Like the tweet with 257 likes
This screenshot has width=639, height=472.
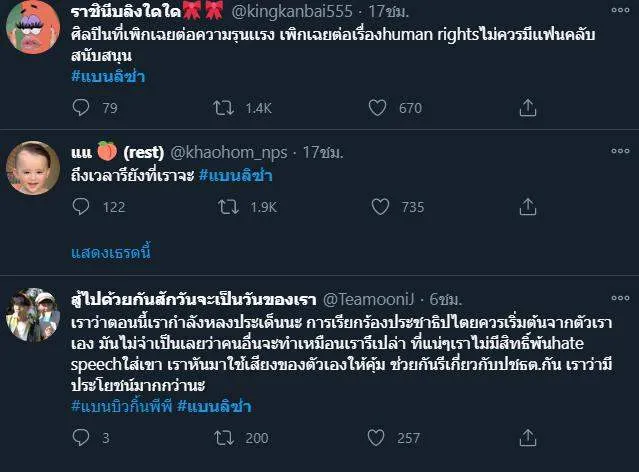[379, 437]
